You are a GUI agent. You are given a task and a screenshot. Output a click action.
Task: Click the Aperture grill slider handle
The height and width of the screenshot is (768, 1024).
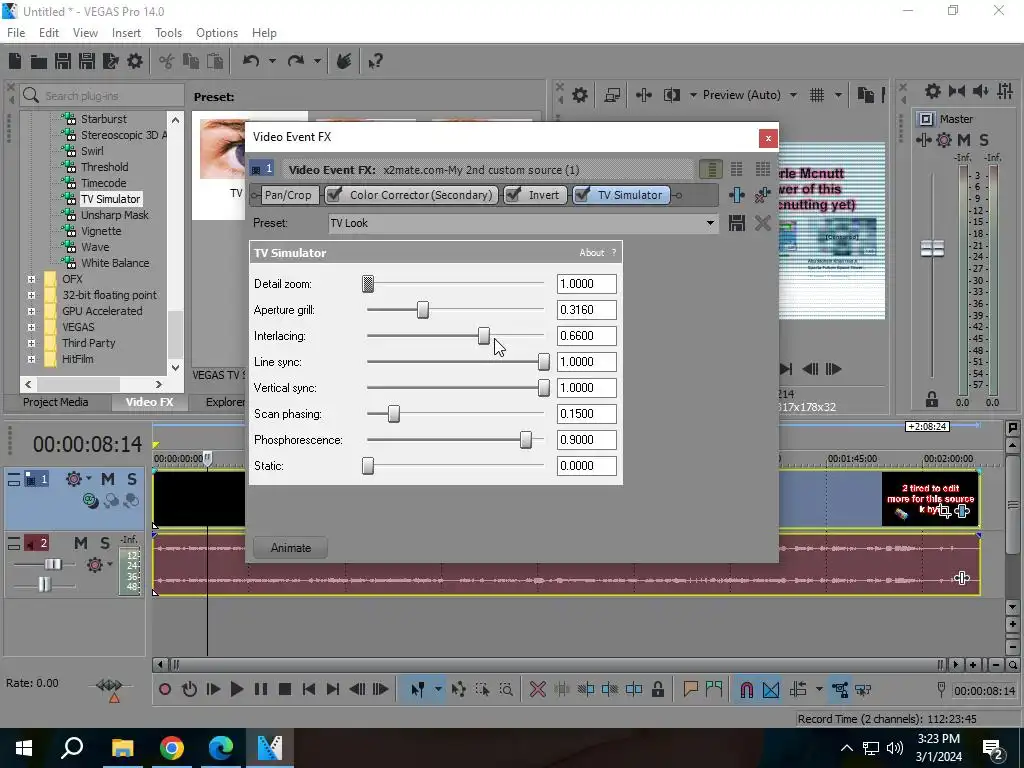pyautogui.click(x=423, y=310)
